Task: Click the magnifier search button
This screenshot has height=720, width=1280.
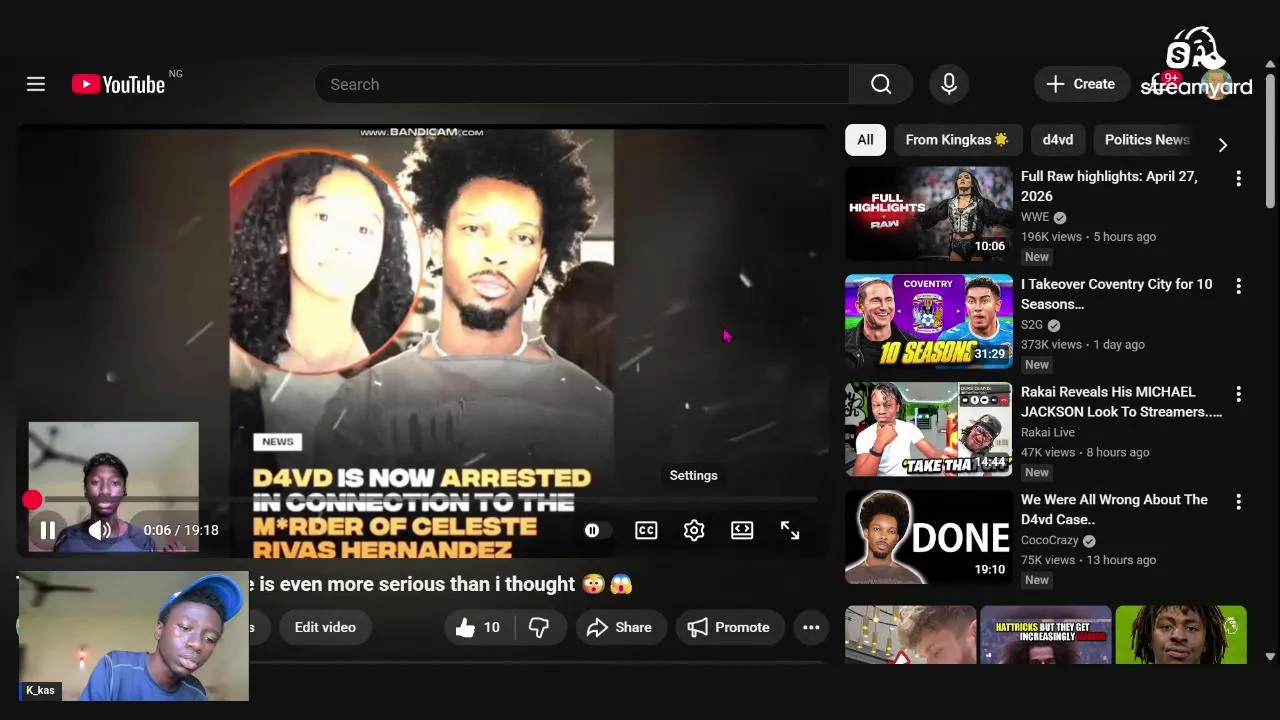Action: 881,84
